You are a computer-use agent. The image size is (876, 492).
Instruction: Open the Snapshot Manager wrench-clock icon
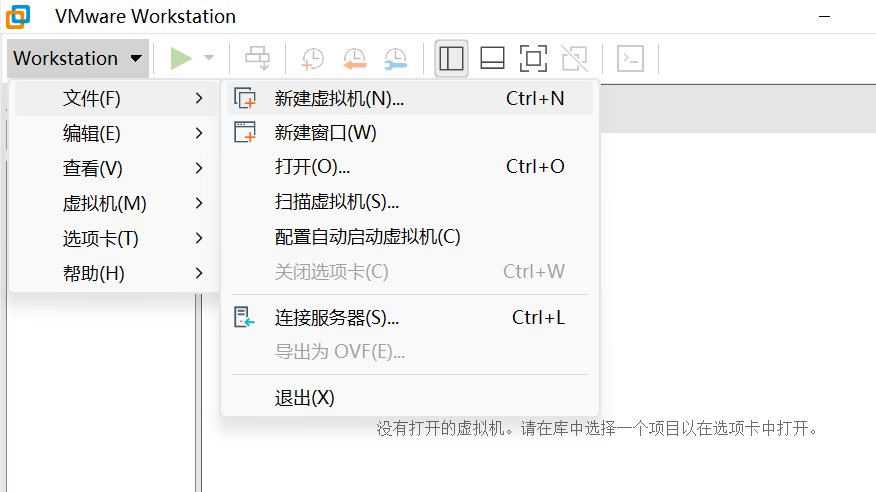click(396, 59)
